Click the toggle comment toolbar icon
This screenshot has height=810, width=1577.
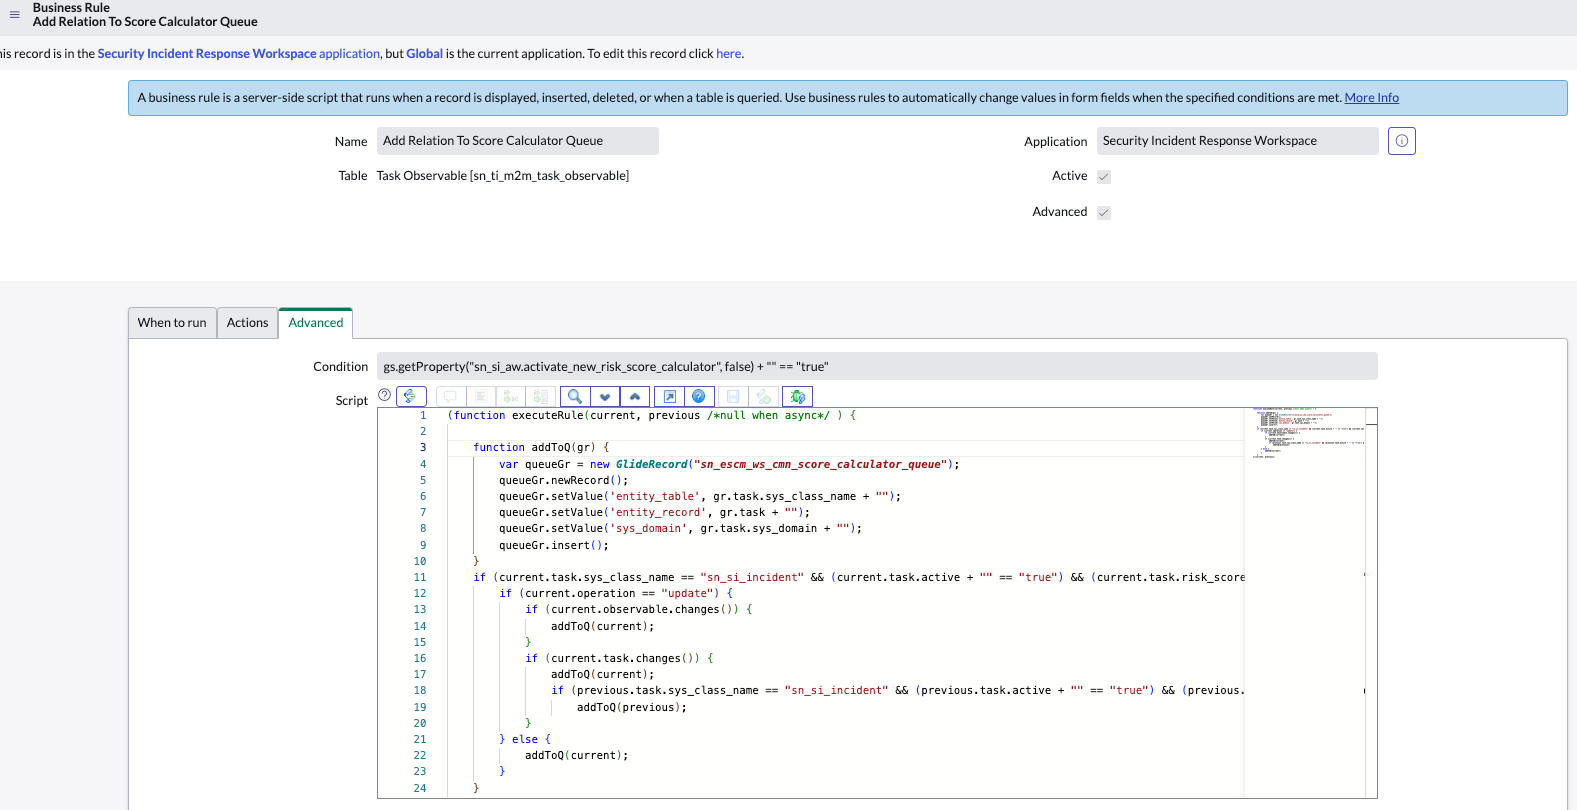(x=450, y=397)
